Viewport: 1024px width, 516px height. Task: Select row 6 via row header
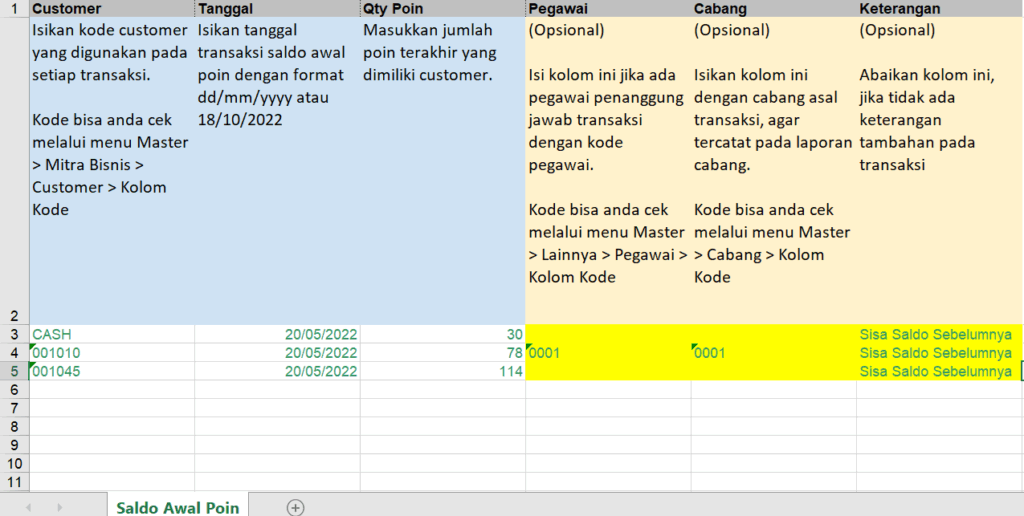(x=14, y=389)
